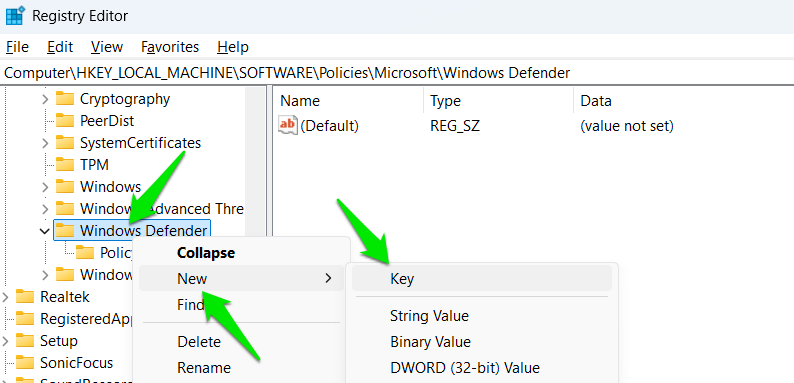Open the Help menu
Screen dimensions: 794x383
[233, 47]
